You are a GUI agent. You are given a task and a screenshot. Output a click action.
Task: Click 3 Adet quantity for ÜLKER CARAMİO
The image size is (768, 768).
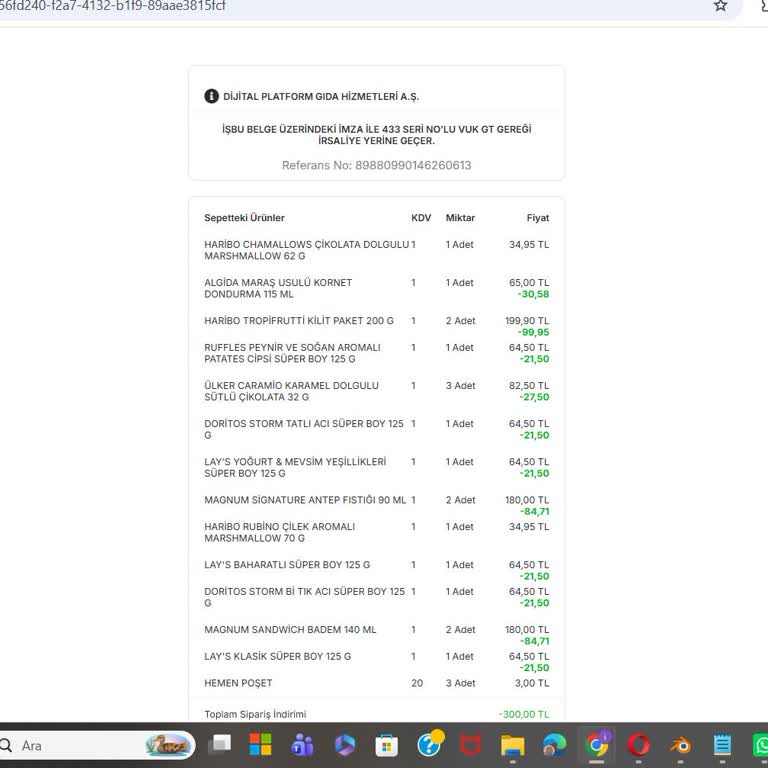pos(460,385)
